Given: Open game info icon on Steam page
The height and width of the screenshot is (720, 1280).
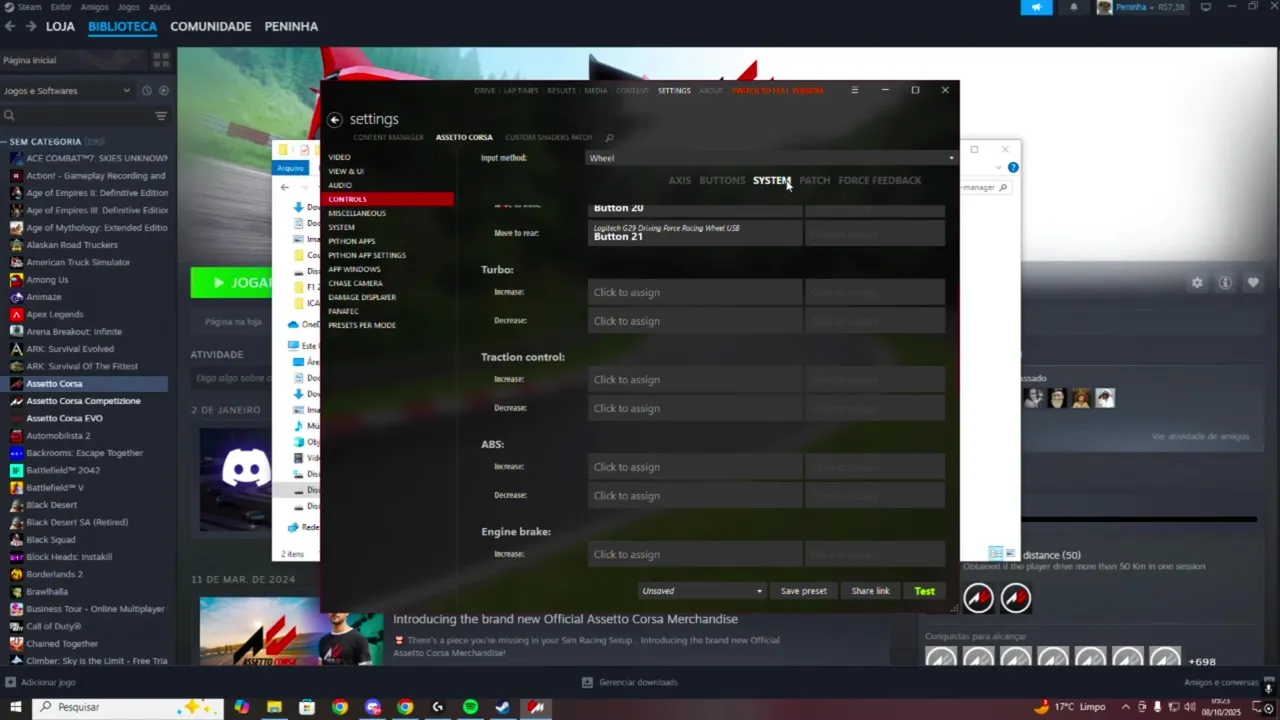Looking at the screenshot, I should pos(1225,283).
